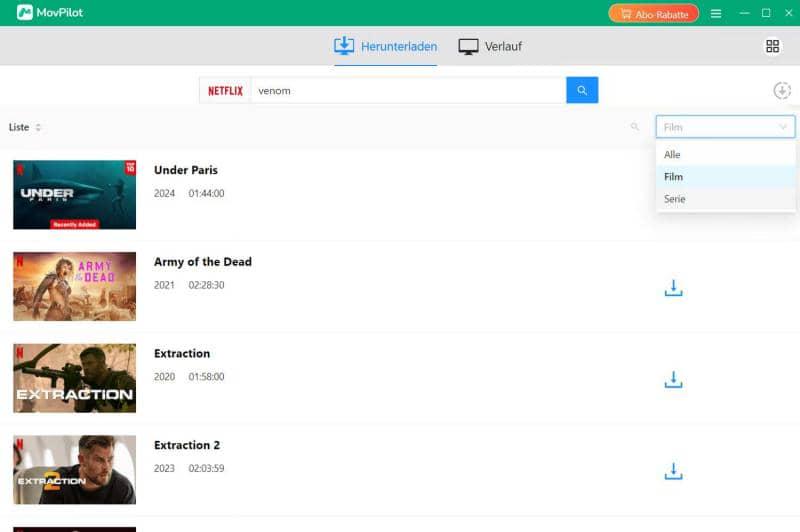The image size is (800, 532).
Task: Open the grid services switcher icon
Action: pos(772,46)
